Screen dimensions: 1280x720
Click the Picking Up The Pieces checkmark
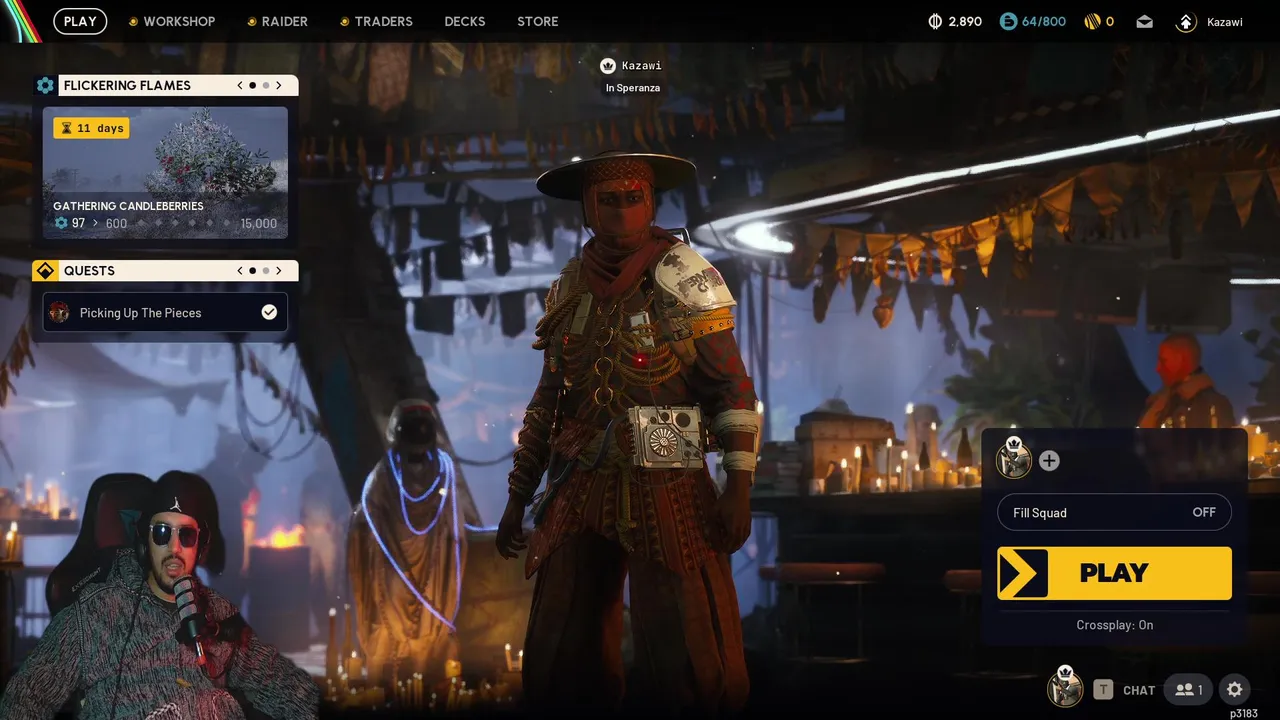[x=269, y=312]
